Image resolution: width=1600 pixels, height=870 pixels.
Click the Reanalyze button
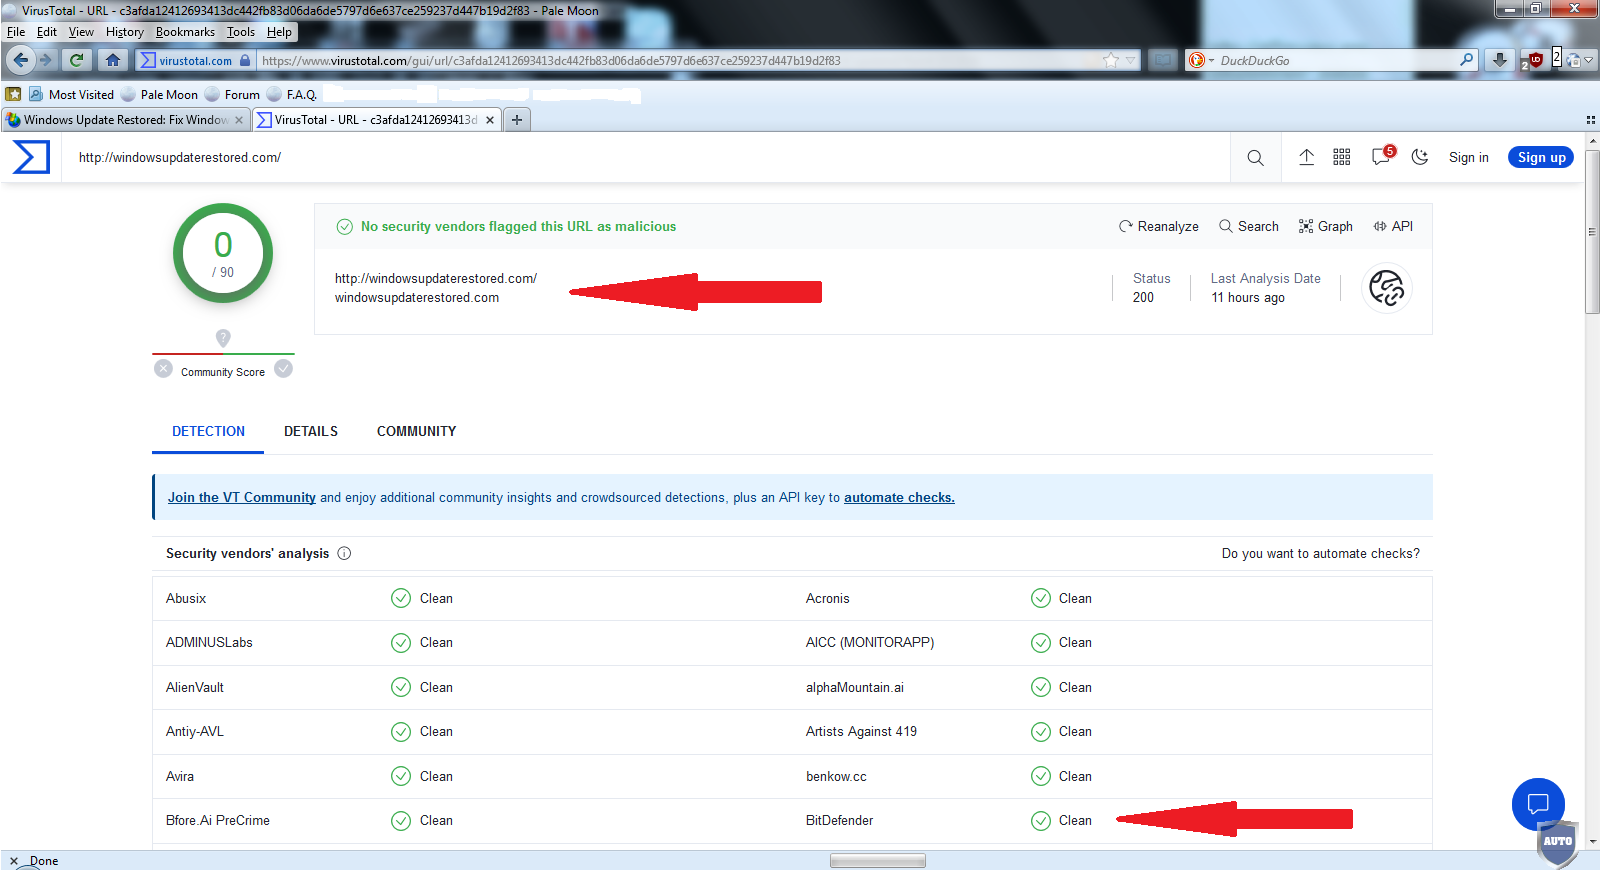[x=1158, y=226]
